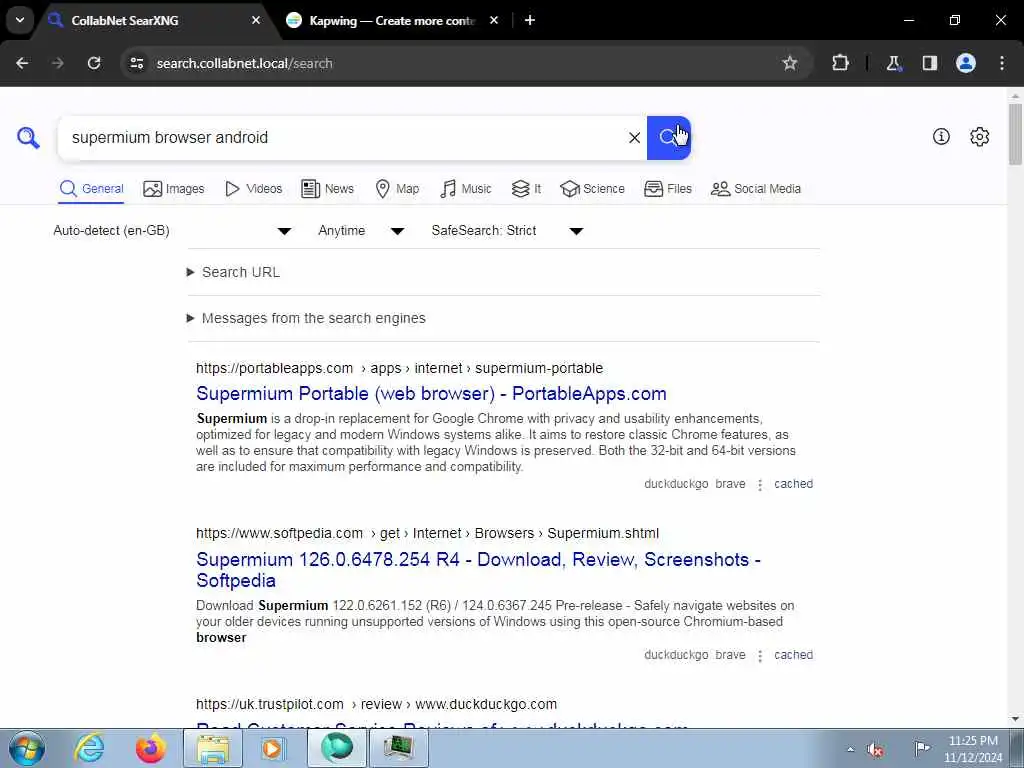The height and width of the screenshot is (768, 1024).
Task: Open the language dropdown Auto-detect (en-GB)
Action: 172,231
